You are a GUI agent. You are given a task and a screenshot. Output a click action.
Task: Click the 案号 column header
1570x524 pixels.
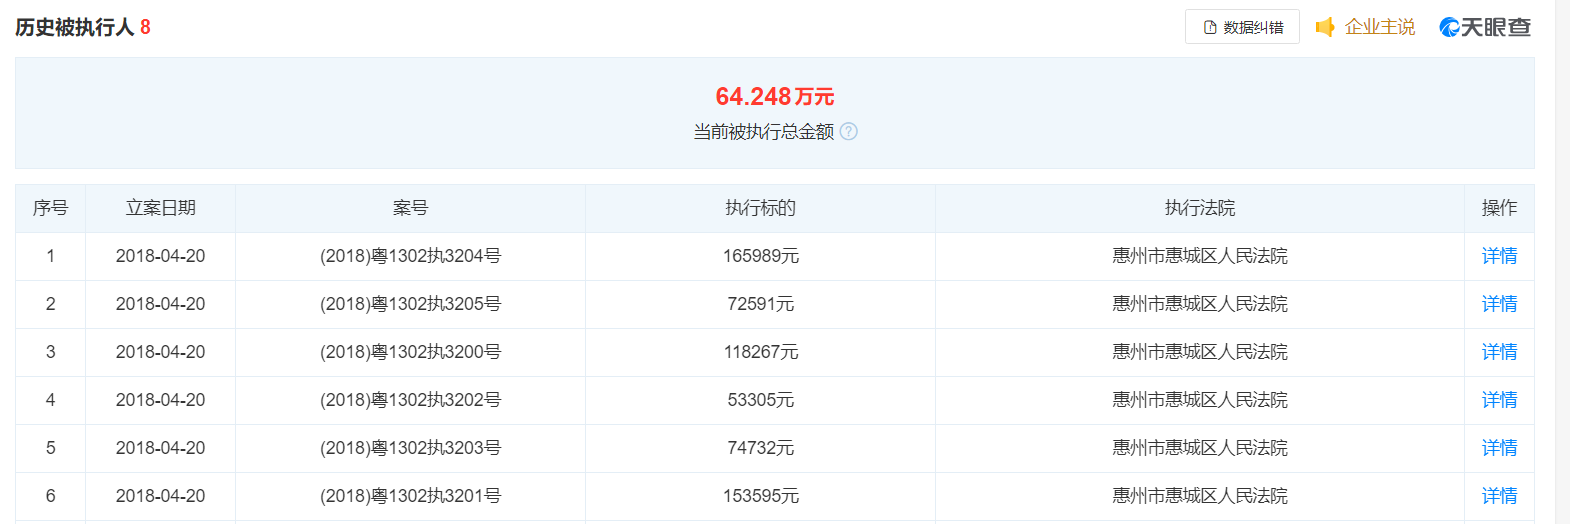click(x=410, y=208)
